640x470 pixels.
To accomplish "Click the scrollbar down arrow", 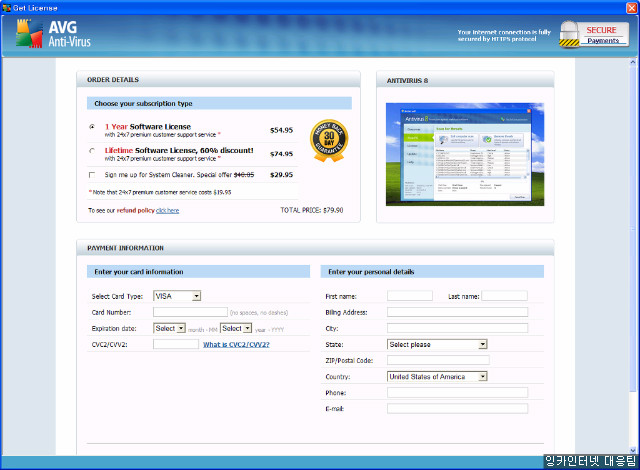I will pos(633,450).
